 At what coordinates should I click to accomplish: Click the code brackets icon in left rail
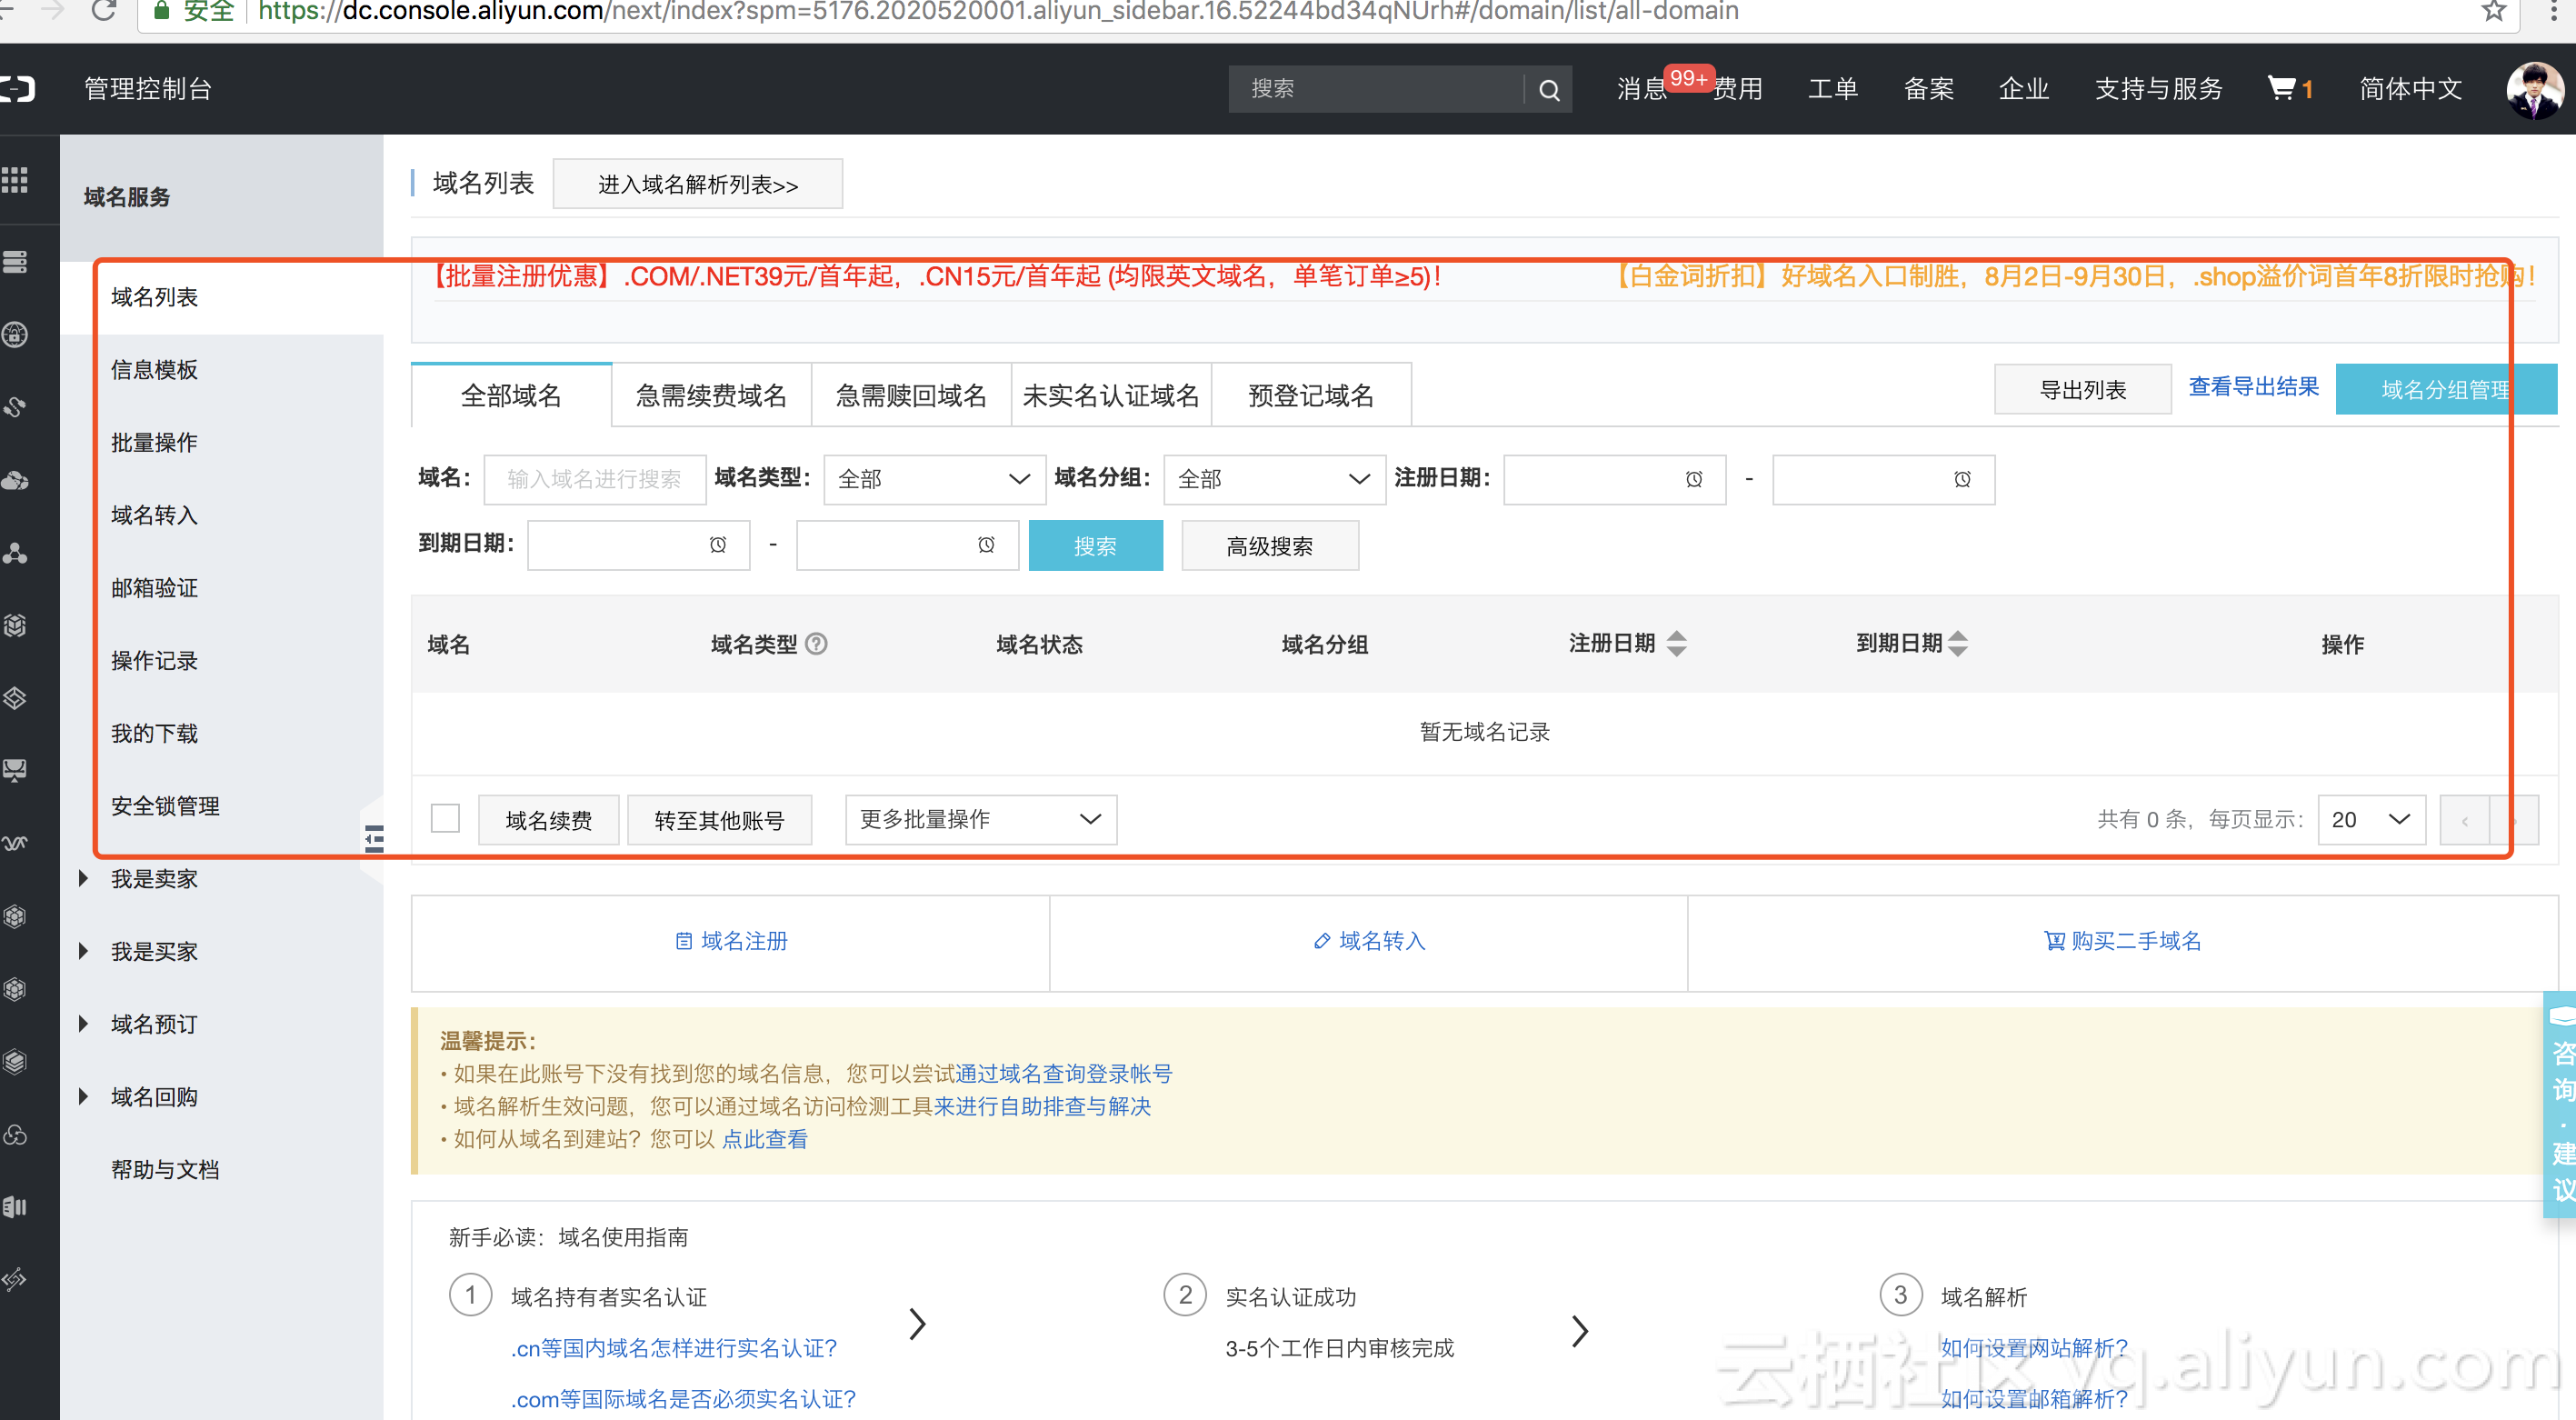click(x=14, y=1279)
